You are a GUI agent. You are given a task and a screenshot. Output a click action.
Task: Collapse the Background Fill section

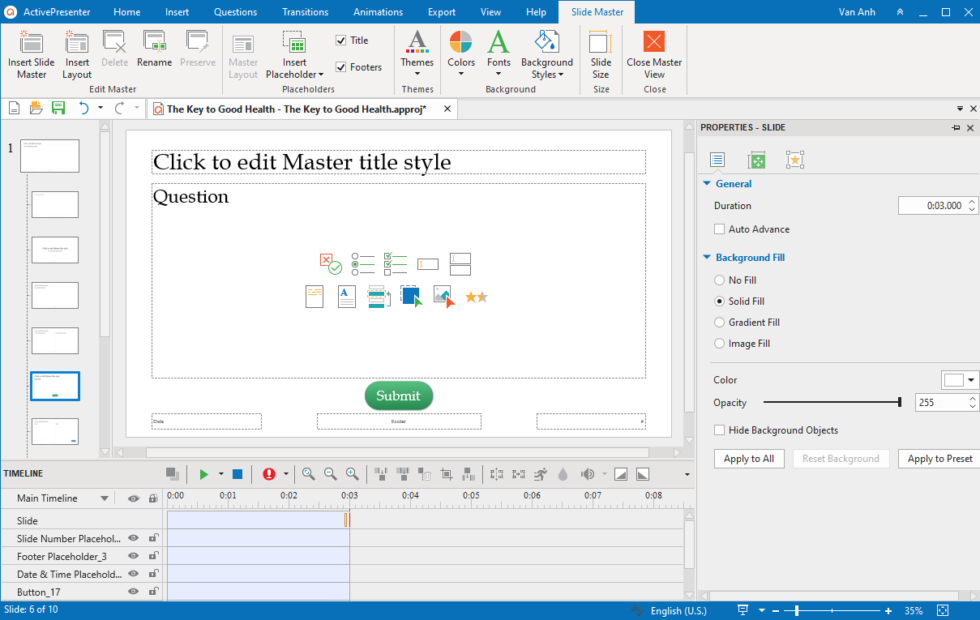707,257
